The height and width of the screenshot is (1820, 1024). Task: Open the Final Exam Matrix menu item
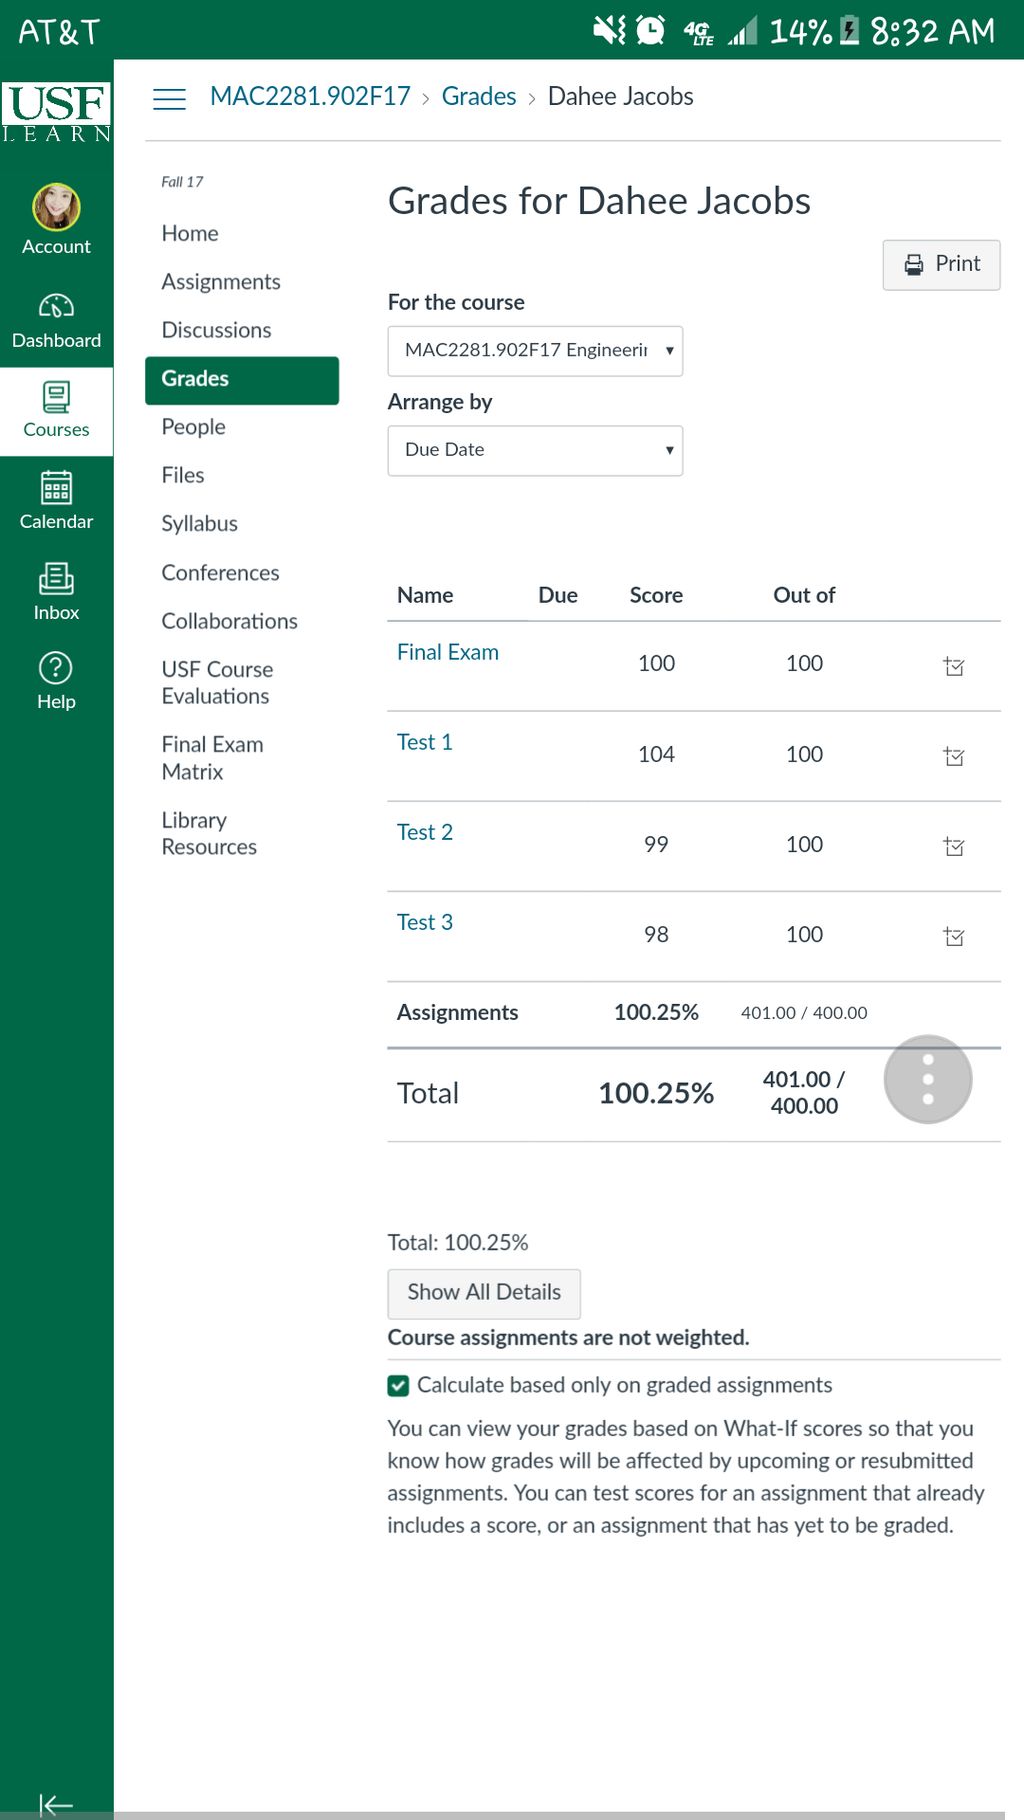click(x=212, y=758)
